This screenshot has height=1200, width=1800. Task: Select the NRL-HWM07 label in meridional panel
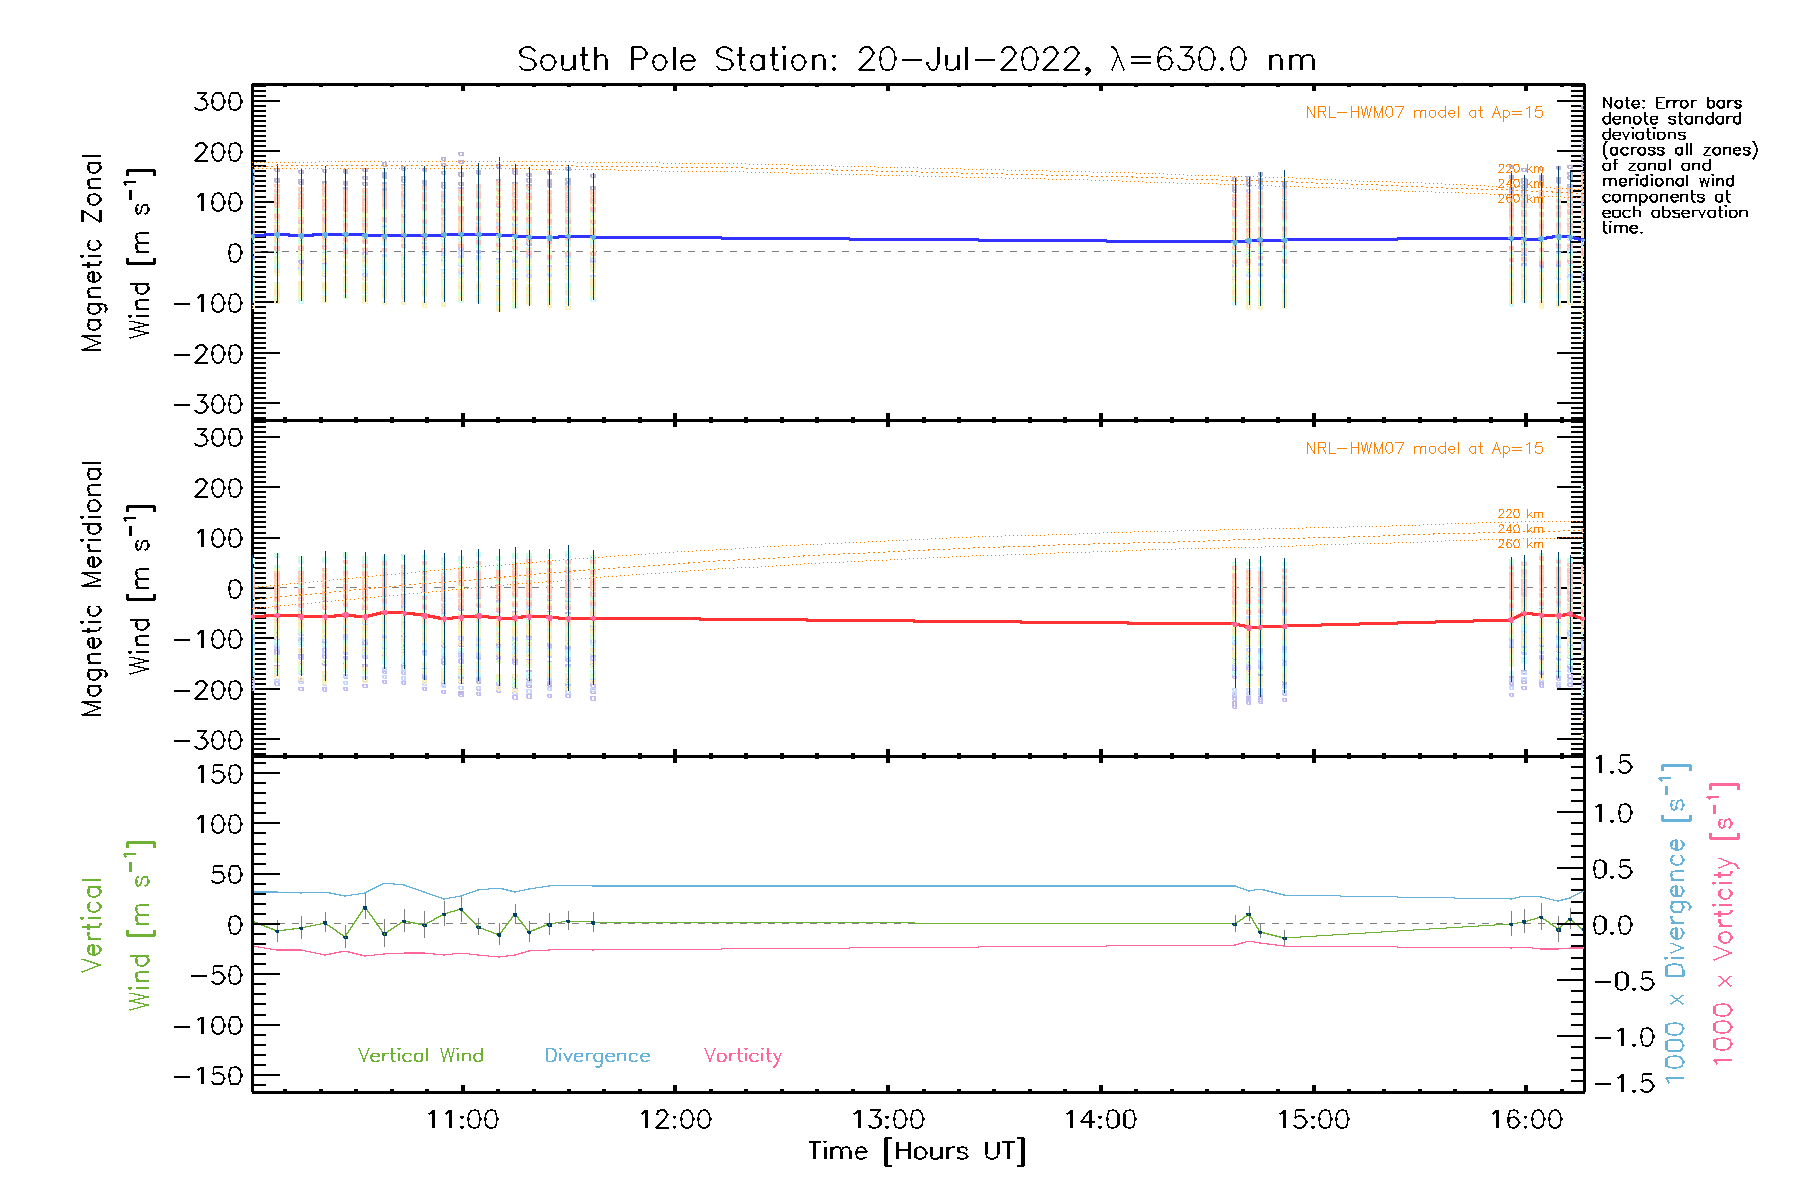point(1423,449)
